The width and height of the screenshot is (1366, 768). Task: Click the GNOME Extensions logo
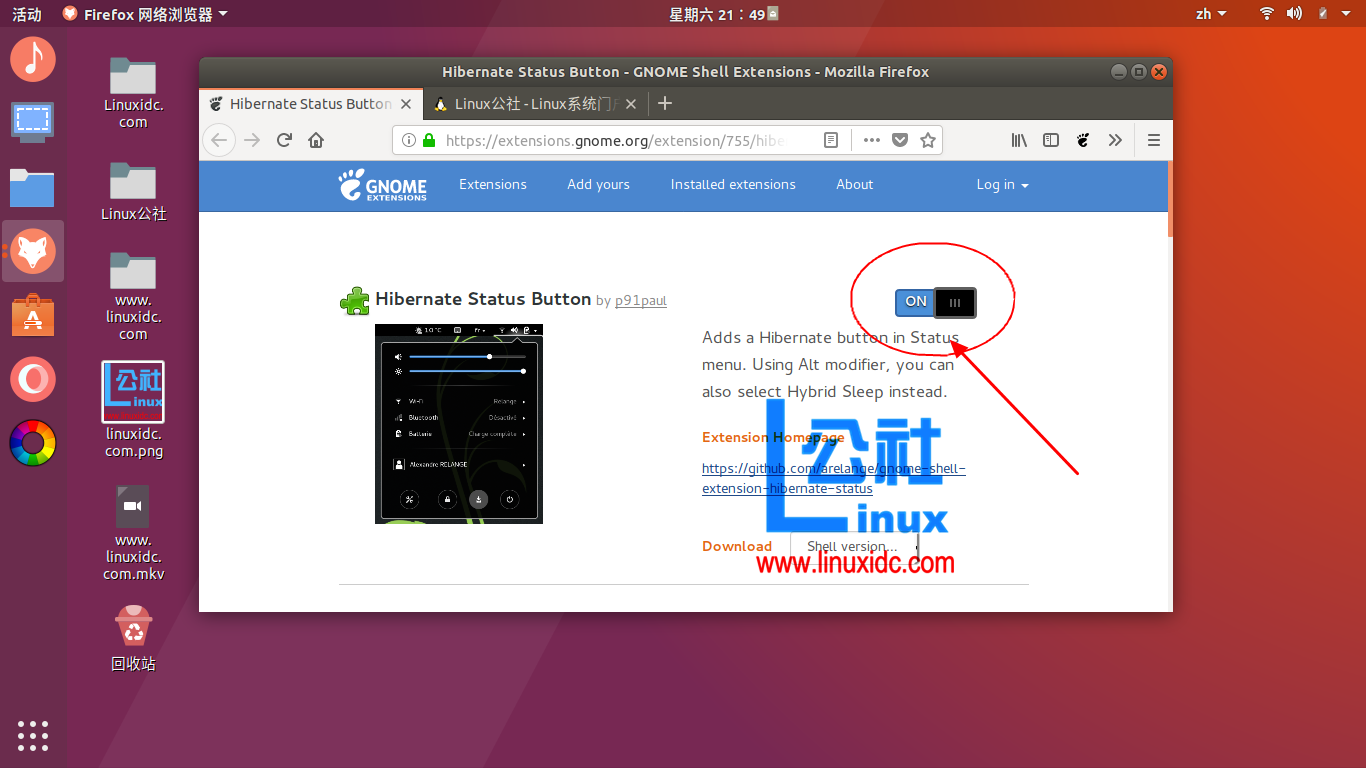click(383, 185)
